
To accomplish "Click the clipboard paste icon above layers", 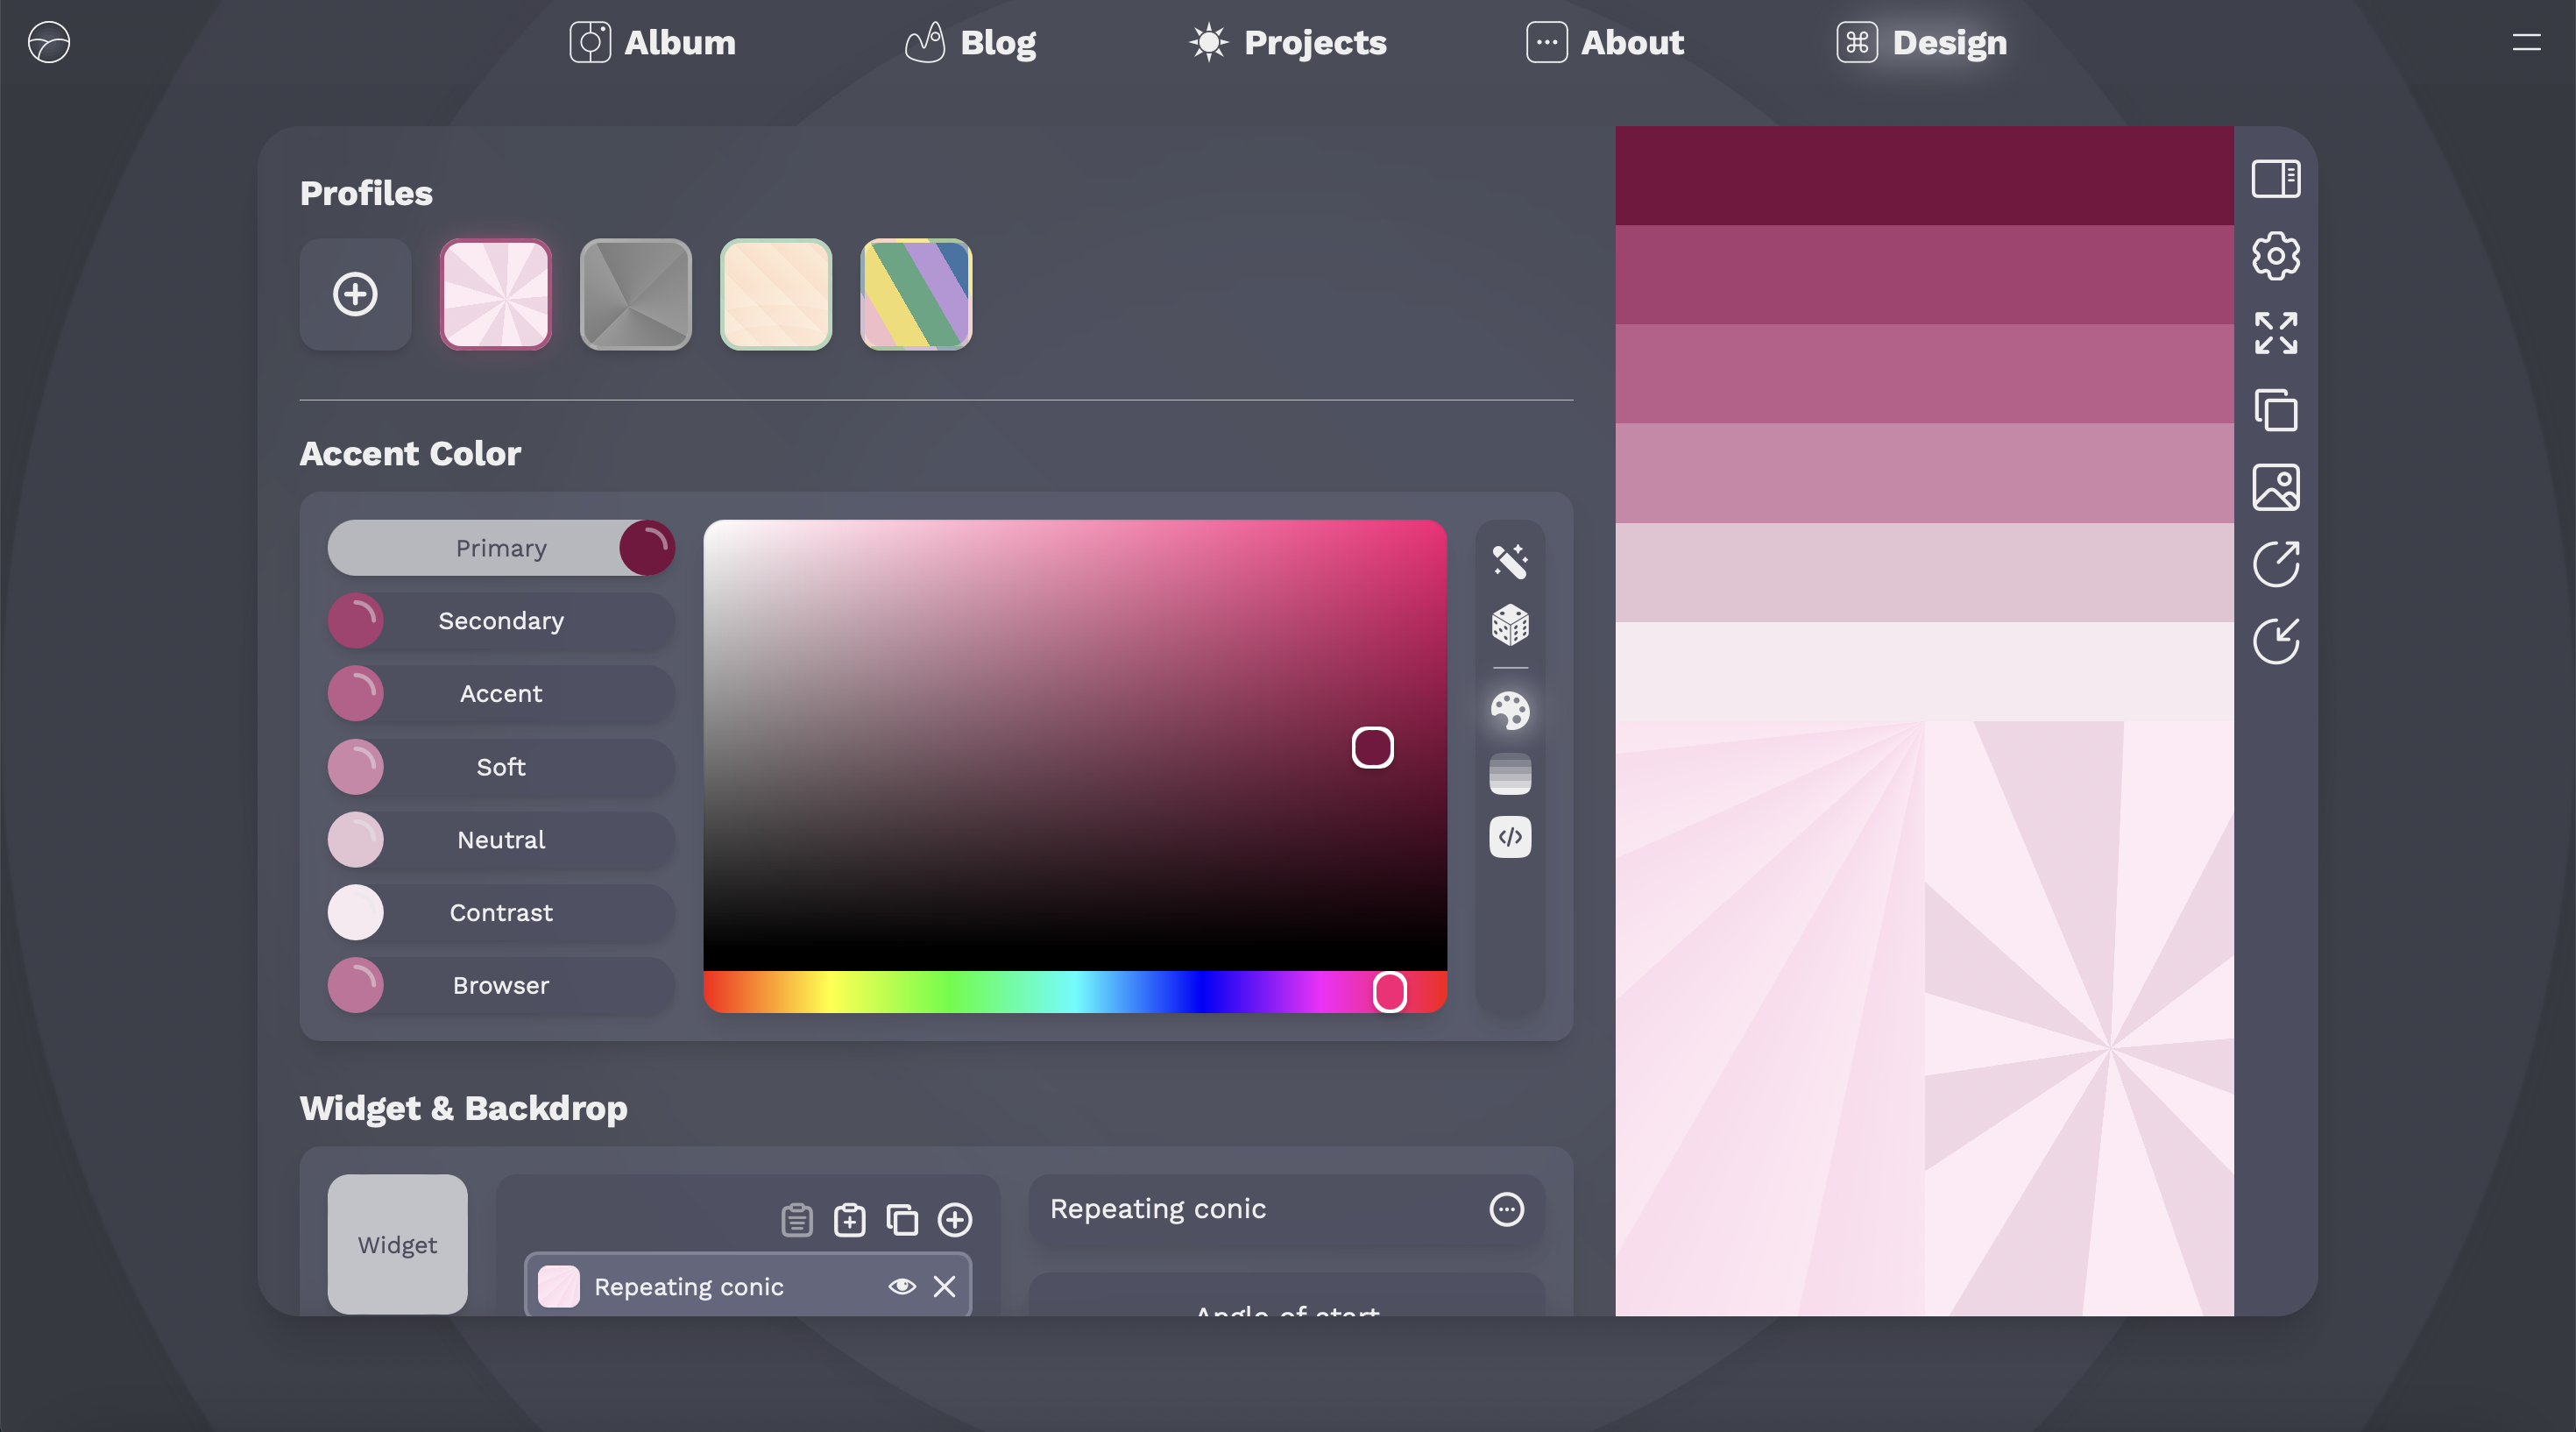I will (796, 1220).
